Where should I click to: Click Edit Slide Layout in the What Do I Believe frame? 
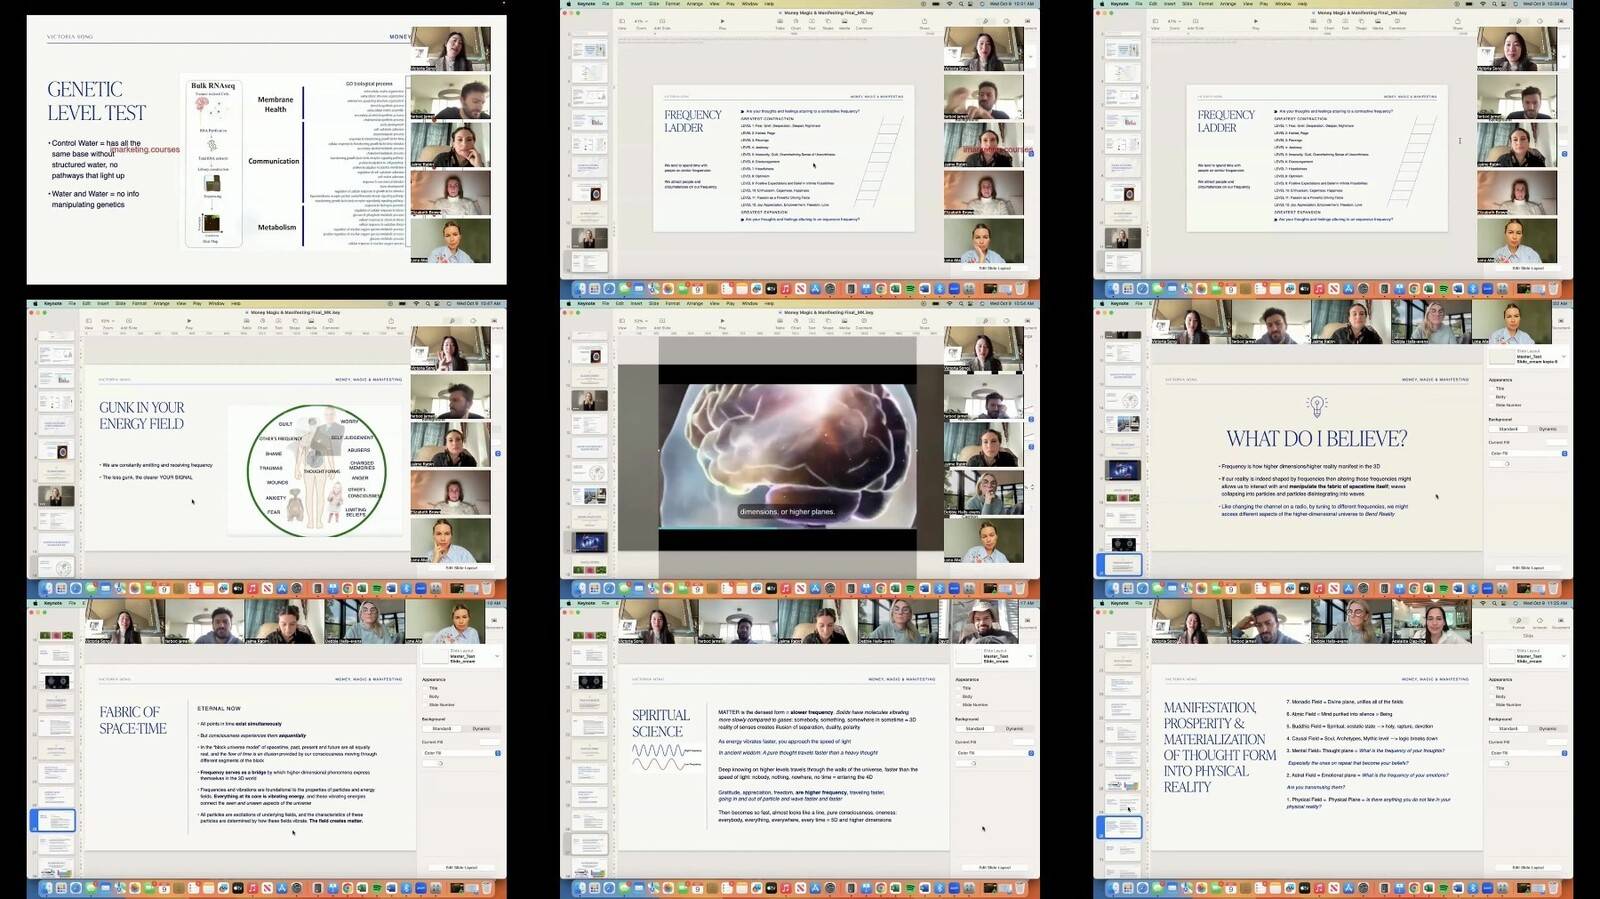click(1528, 567)
